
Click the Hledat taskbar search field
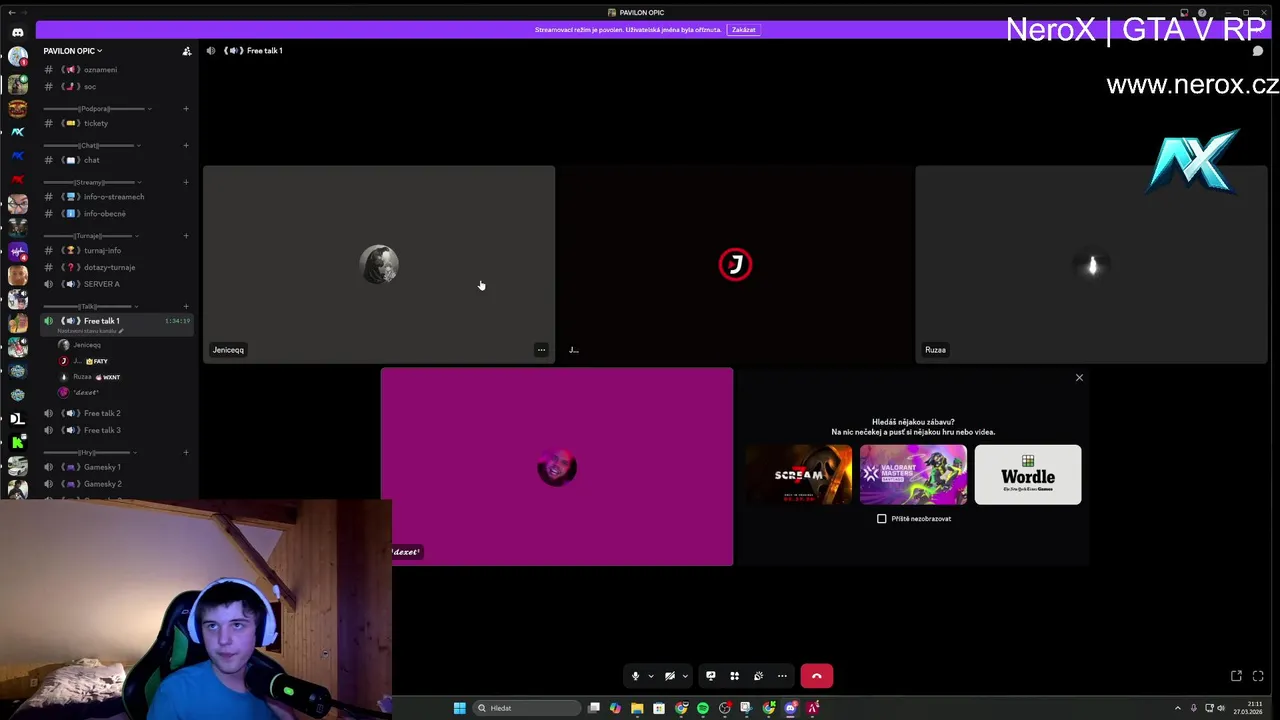527,708
